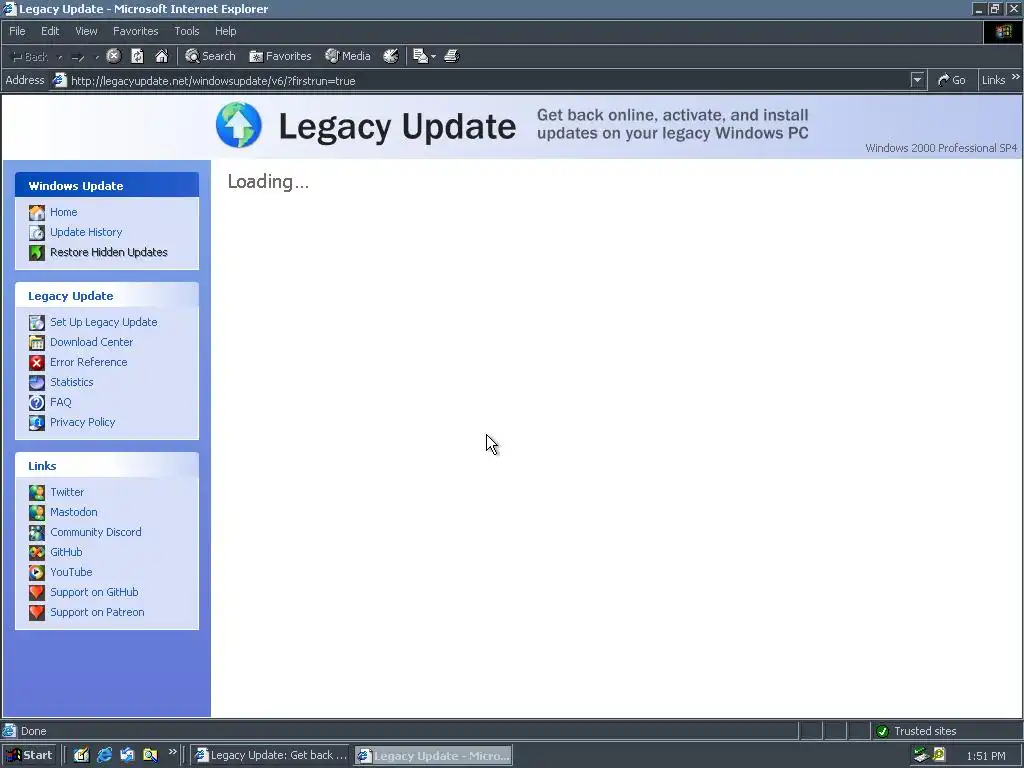
Task: Open the Search pane in toolbar
Action: click(x=210, y=56)
